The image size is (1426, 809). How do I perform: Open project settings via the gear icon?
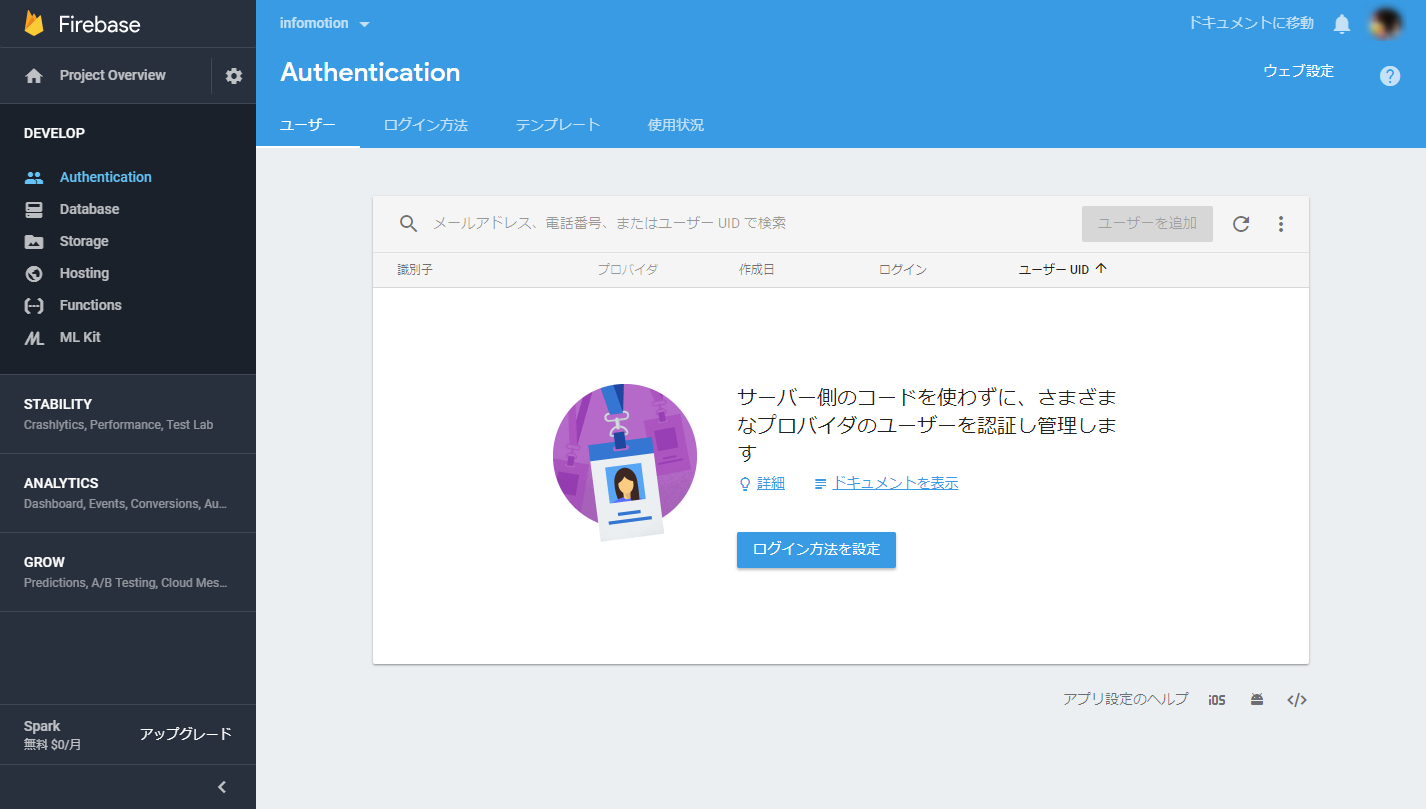tap(232, 75)
